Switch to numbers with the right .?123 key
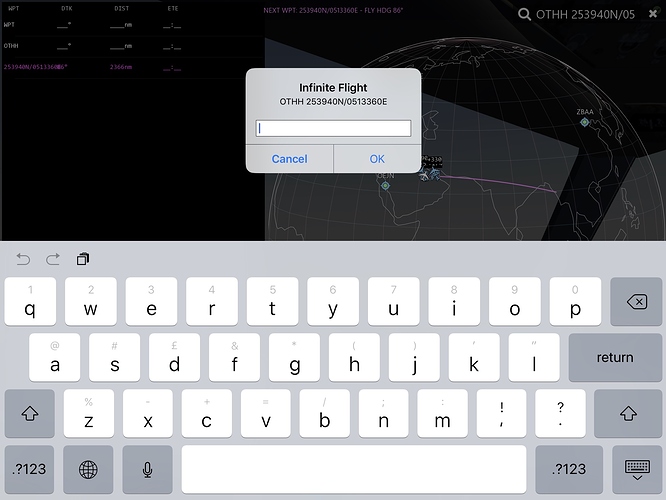This screenshot has height=500, width=666. click(x=569, y=469)
